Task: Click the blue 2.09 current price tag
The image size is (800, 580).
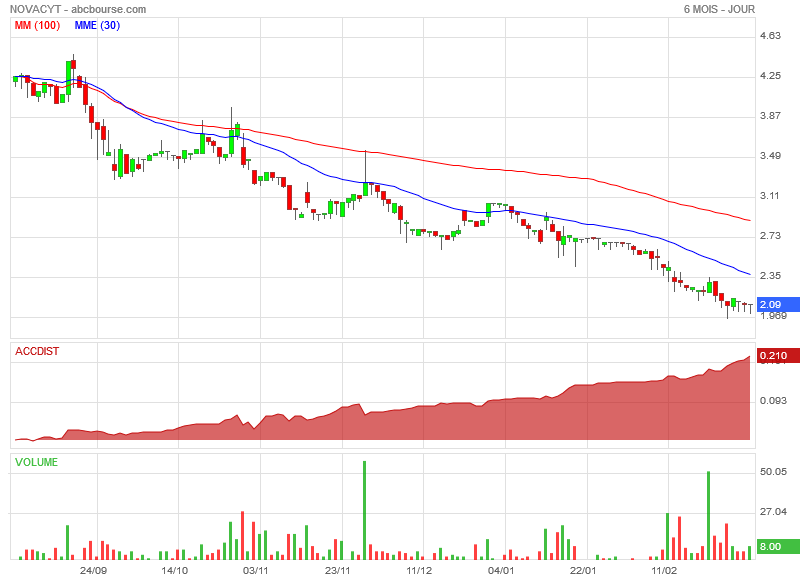Action: point(778,305)
